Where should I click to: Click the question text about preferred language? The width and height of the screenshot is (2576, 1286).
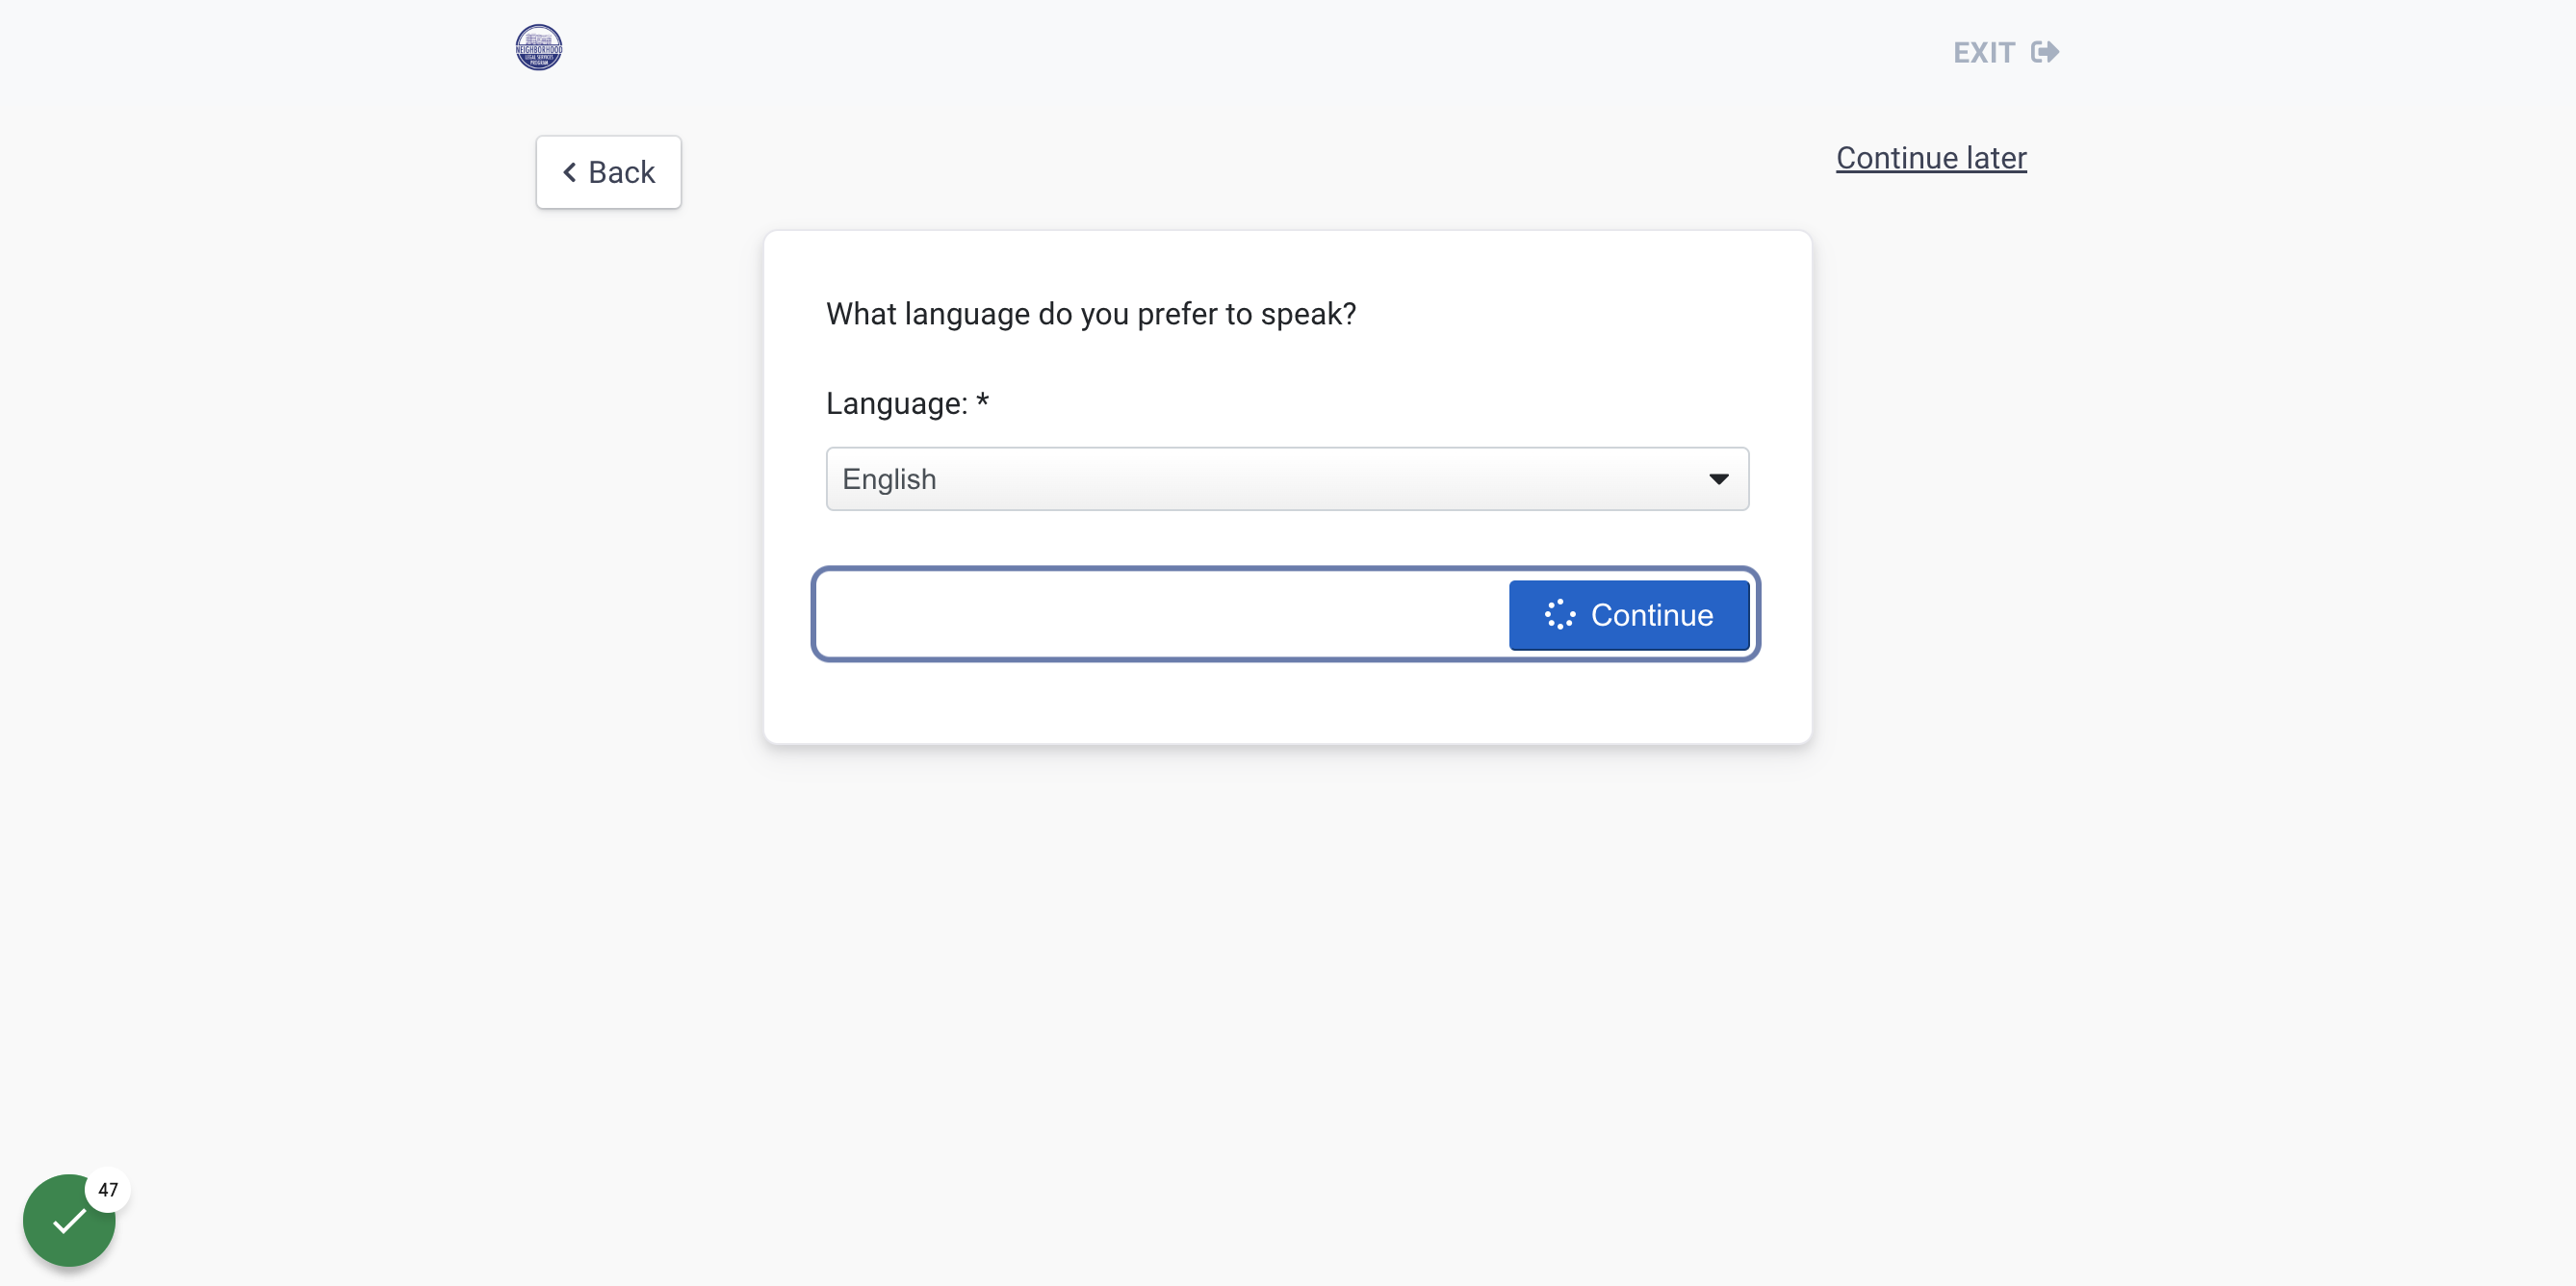(1091, 314)
